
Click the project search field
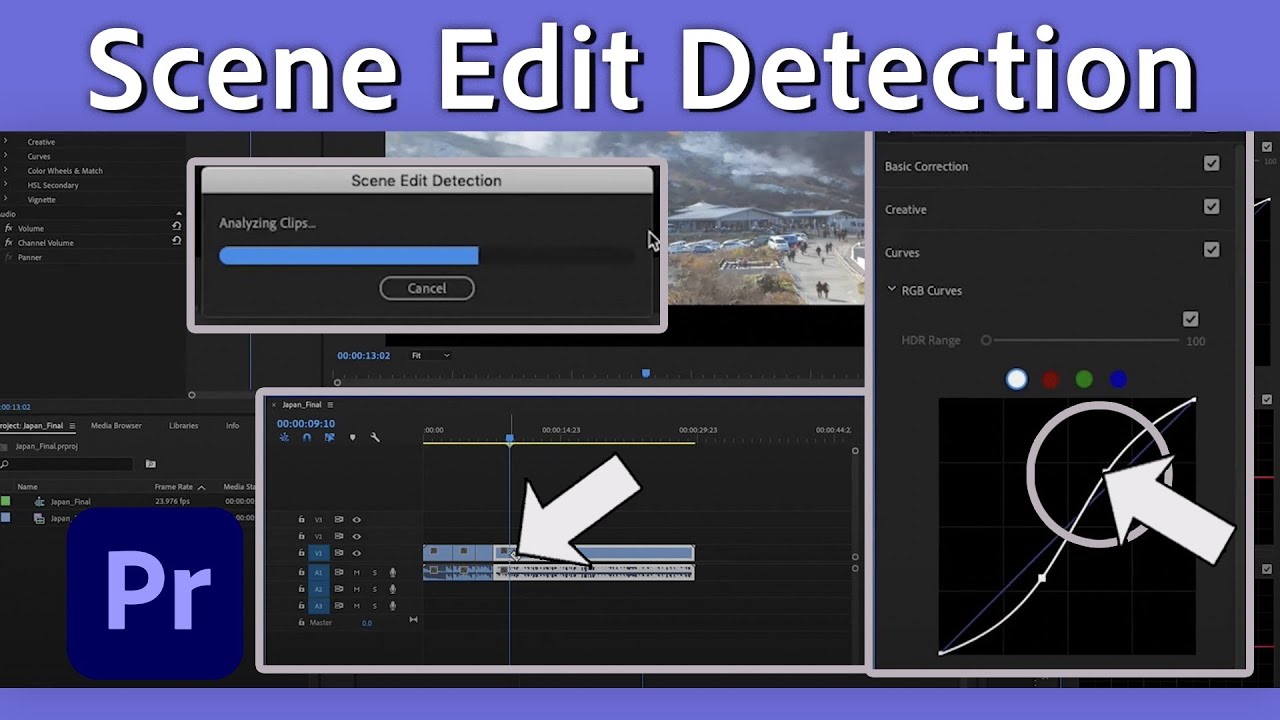pos(68,464)
